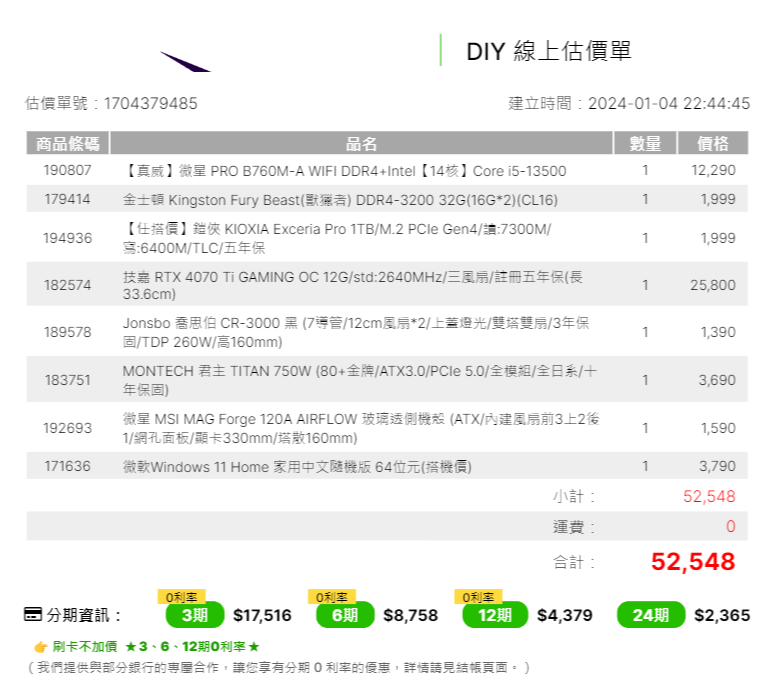Click the MSI MAG Forge 120A AIRFLOW name

point(361,428)
